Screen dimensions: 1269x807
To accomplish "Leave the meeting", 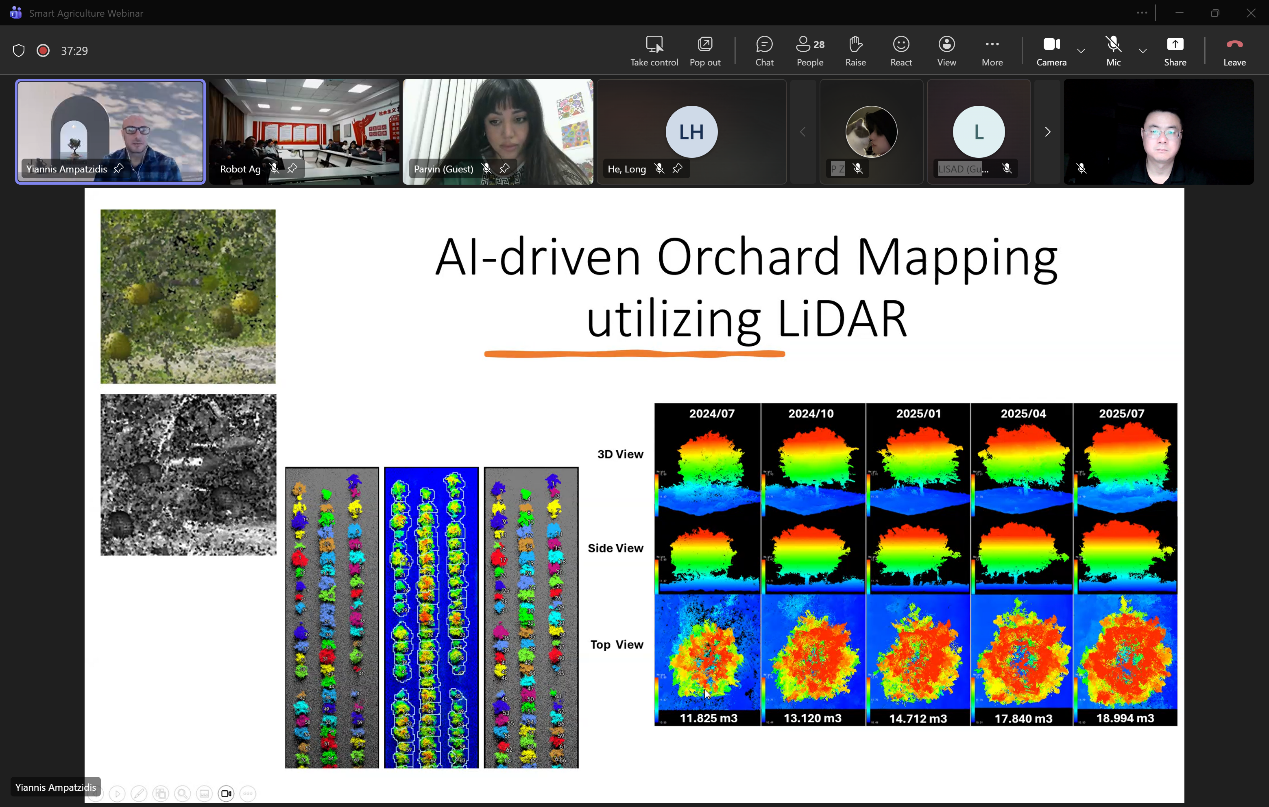I will point(1234,50).
